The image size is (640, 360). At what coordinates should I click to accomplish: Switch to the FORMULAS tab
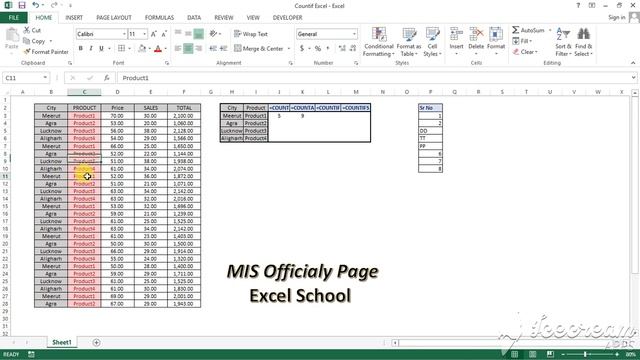(159, 18)
